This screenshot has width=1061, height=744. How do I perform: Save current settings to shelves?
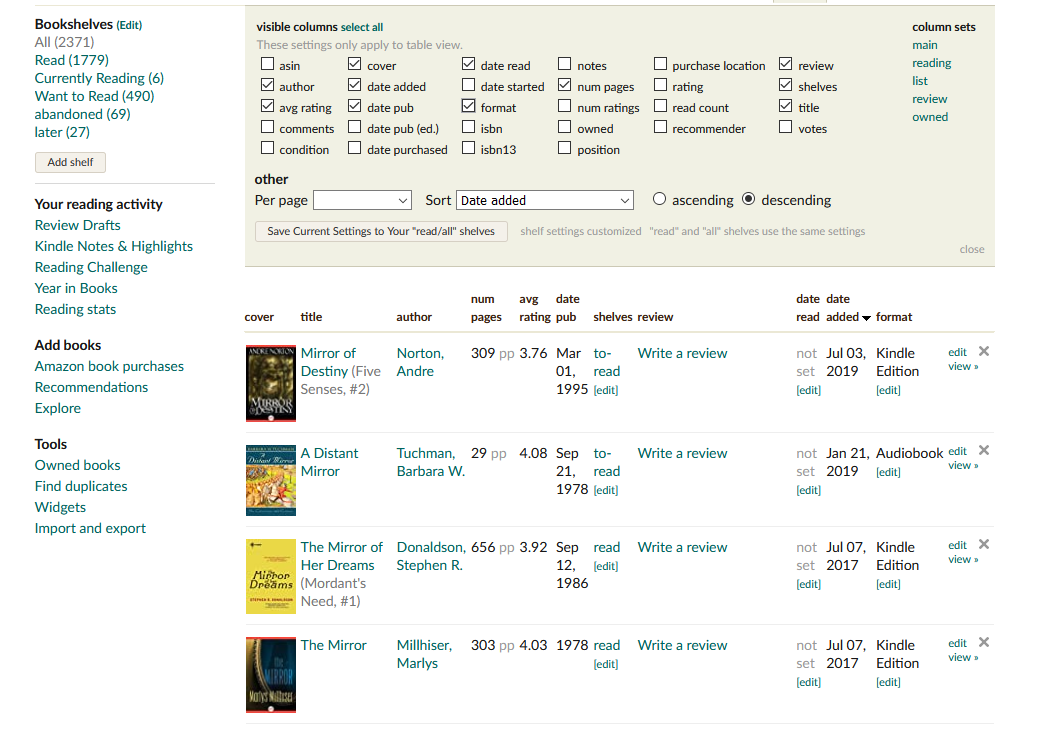click(x=381, y=231)
